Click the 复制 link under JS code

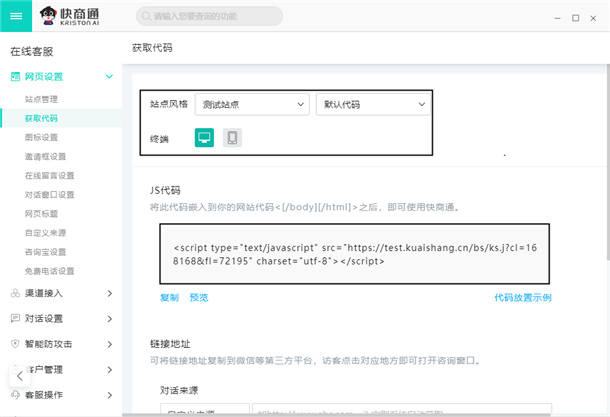tap(169, 298)
